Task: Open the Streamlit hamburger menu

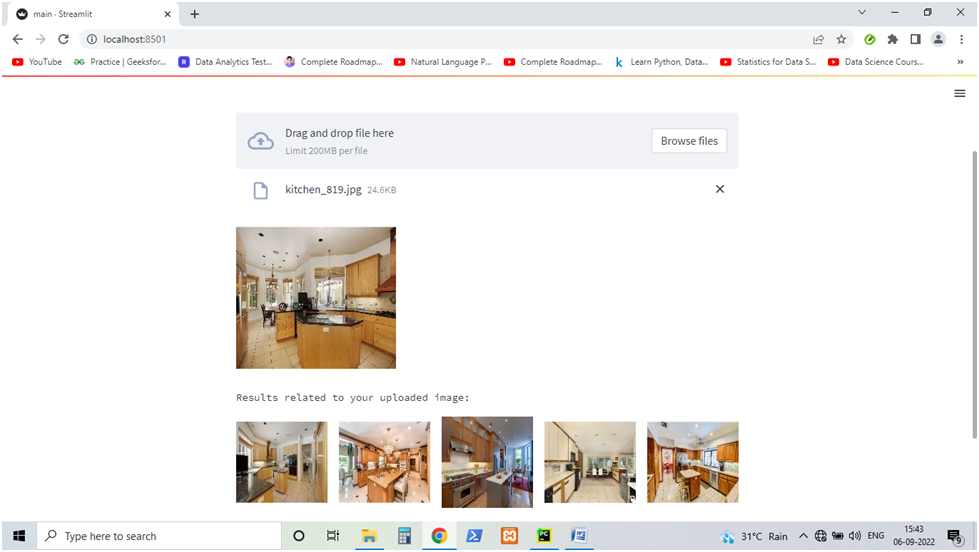Action: point(960,93)
